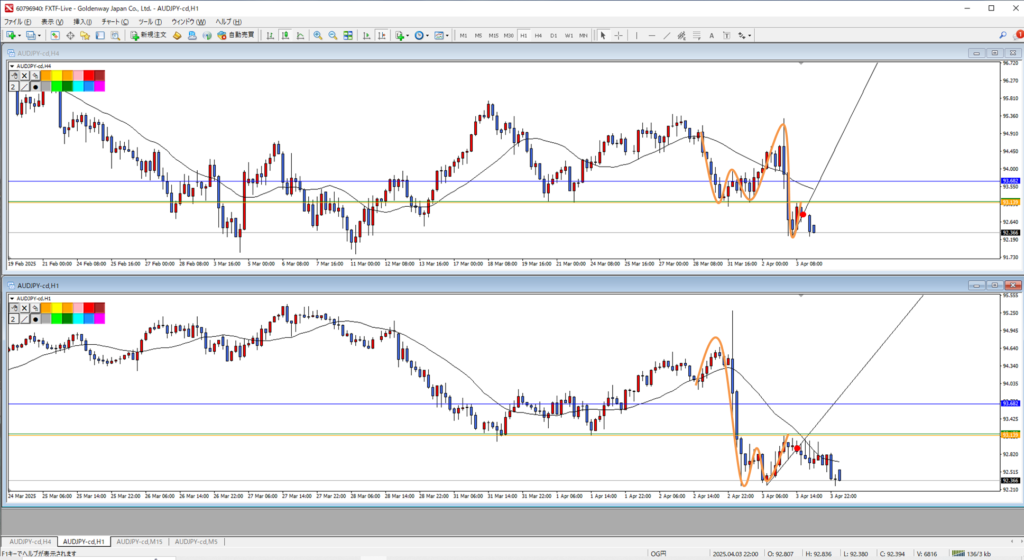Open the Periods clock dropdown
The height and width of the screenshot is (560, 1024).
click(x=421, y=35)
